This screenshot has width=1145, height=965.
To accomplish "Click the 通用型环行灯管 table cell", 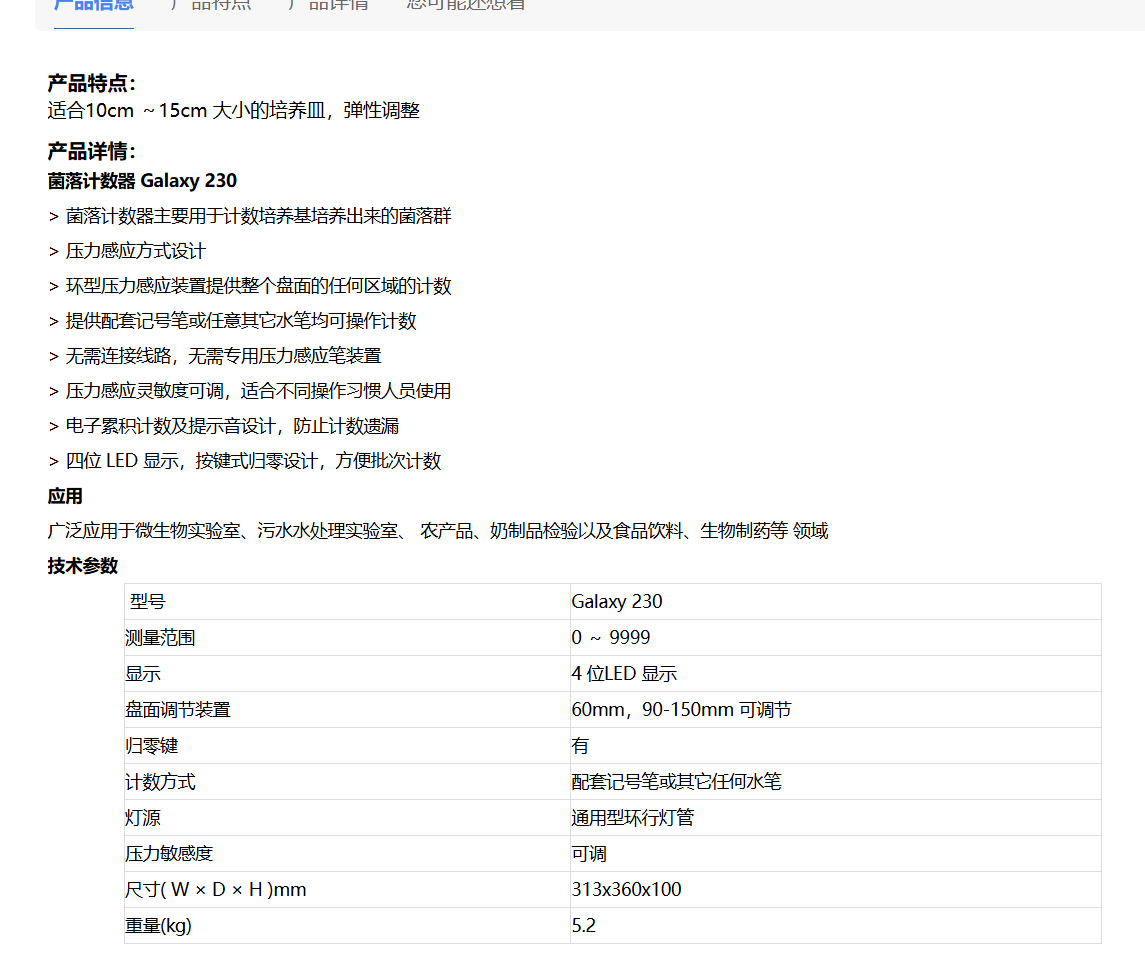I will [x=632, y=818].
